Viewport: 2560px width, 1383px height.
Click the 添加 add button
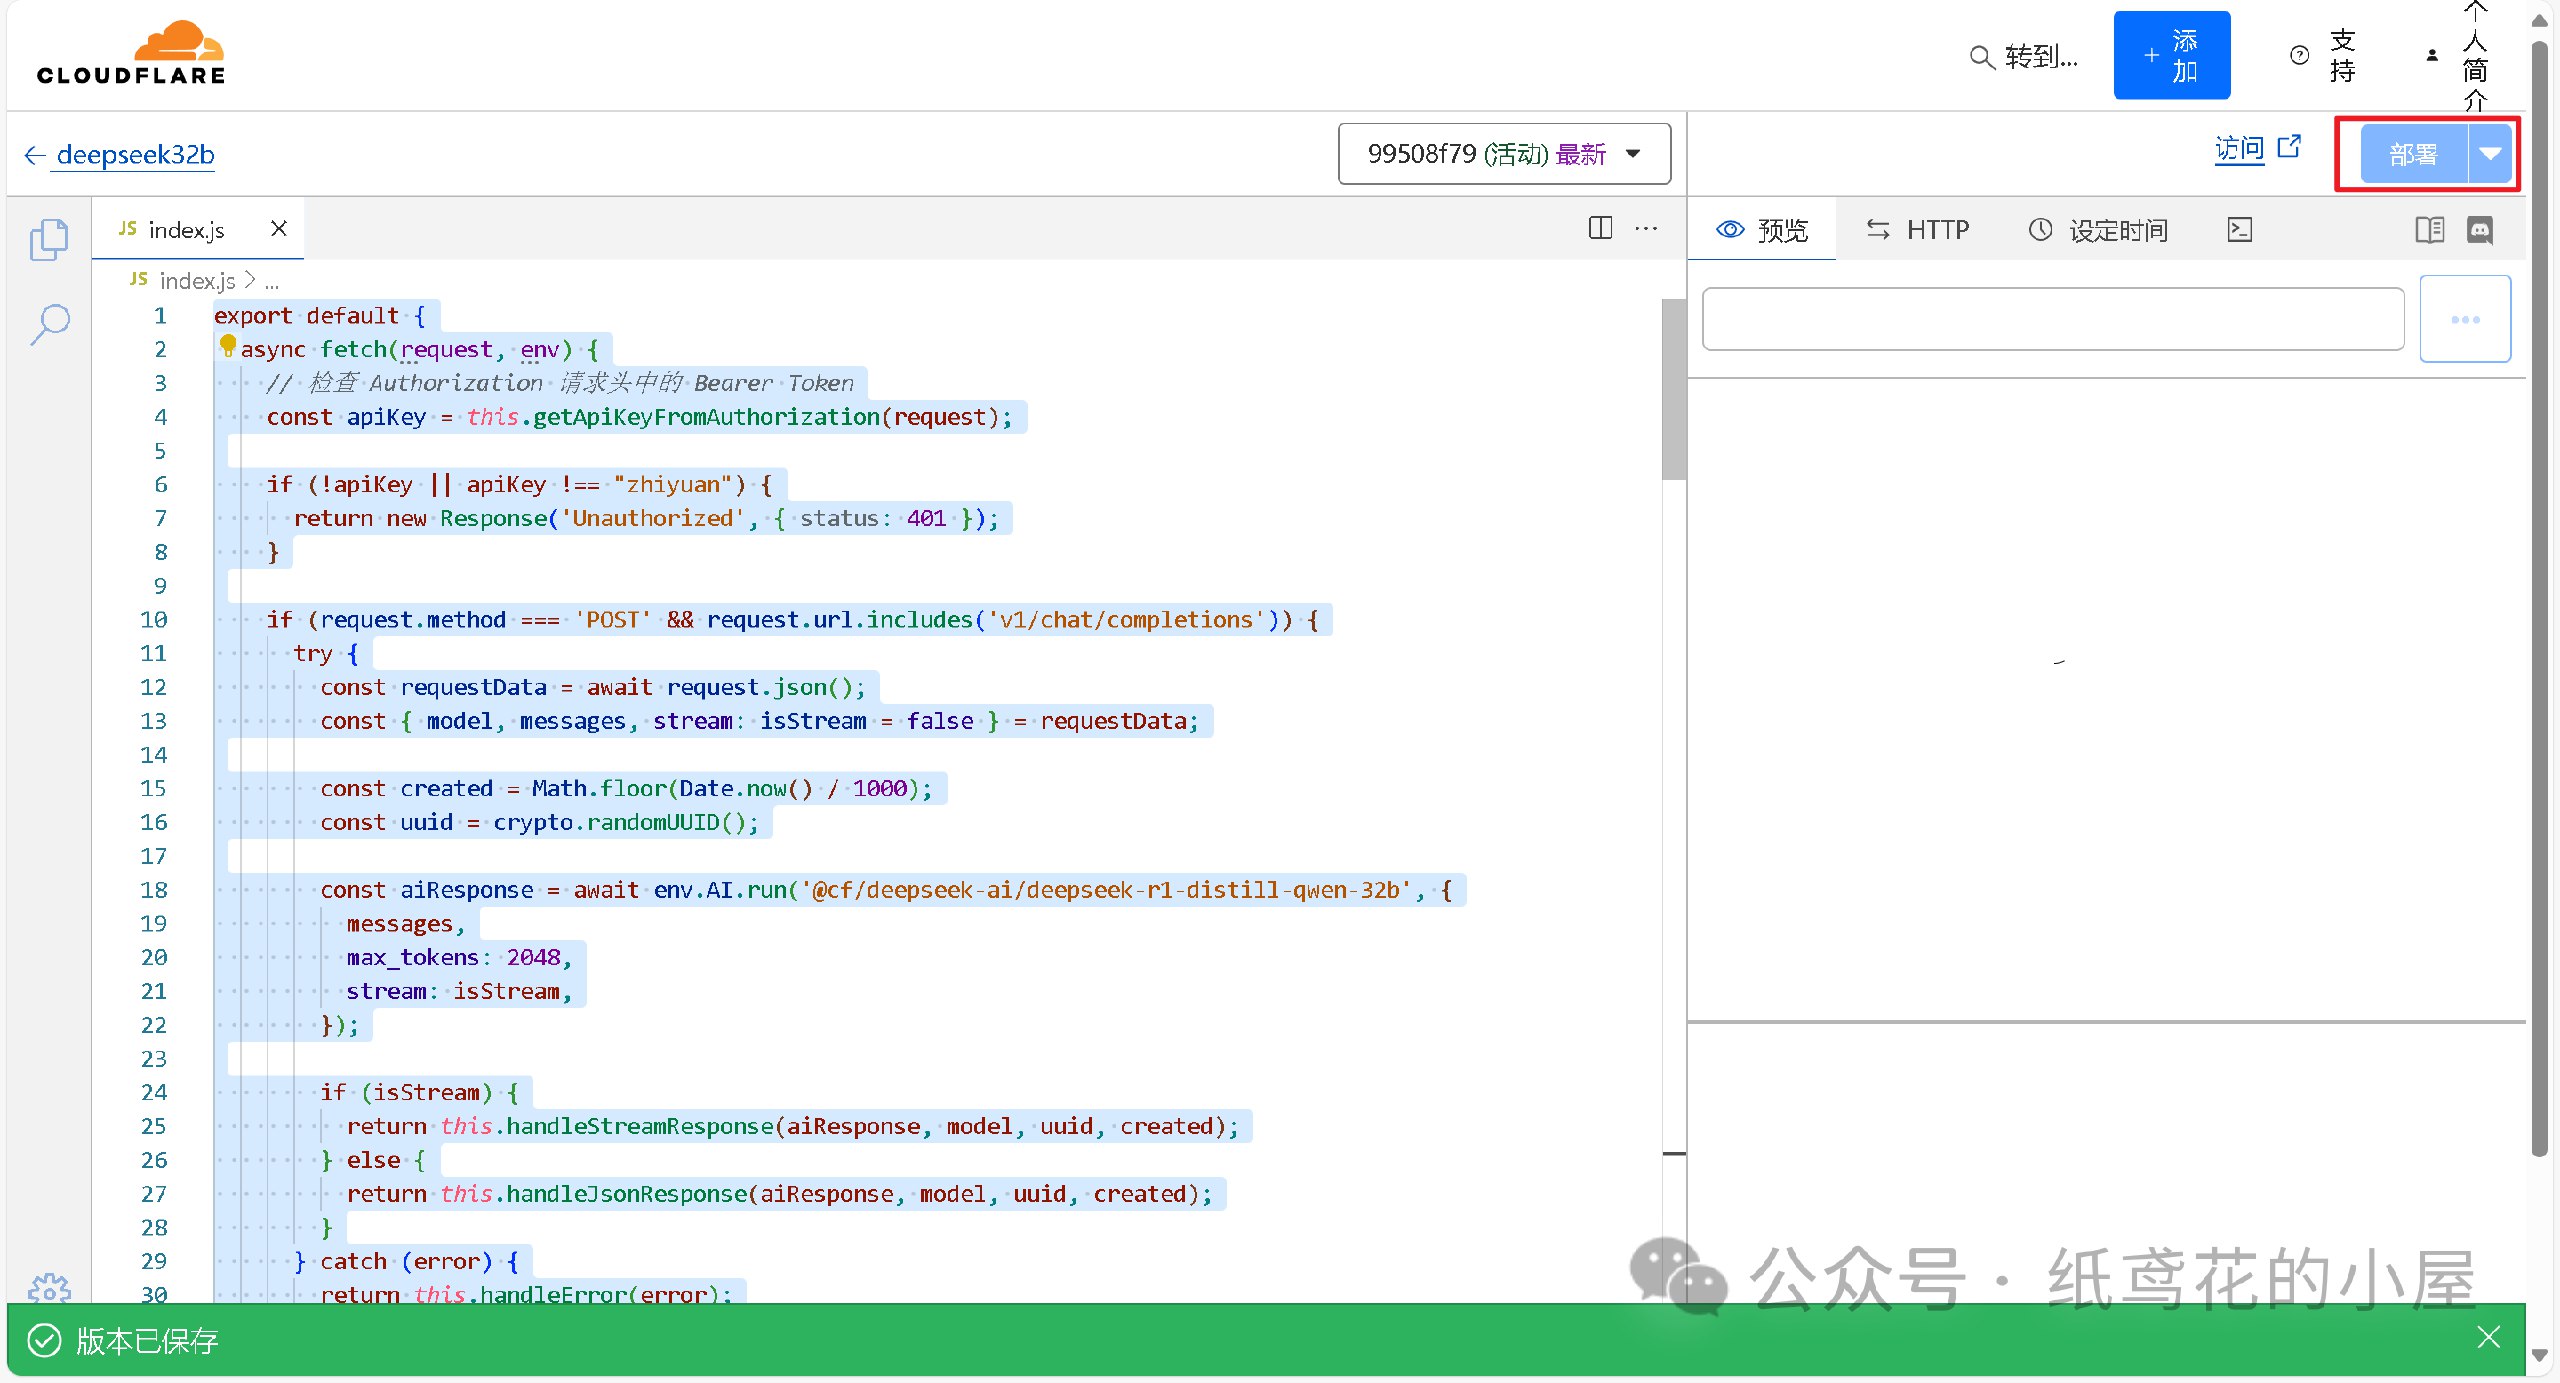click(2171, 55)
